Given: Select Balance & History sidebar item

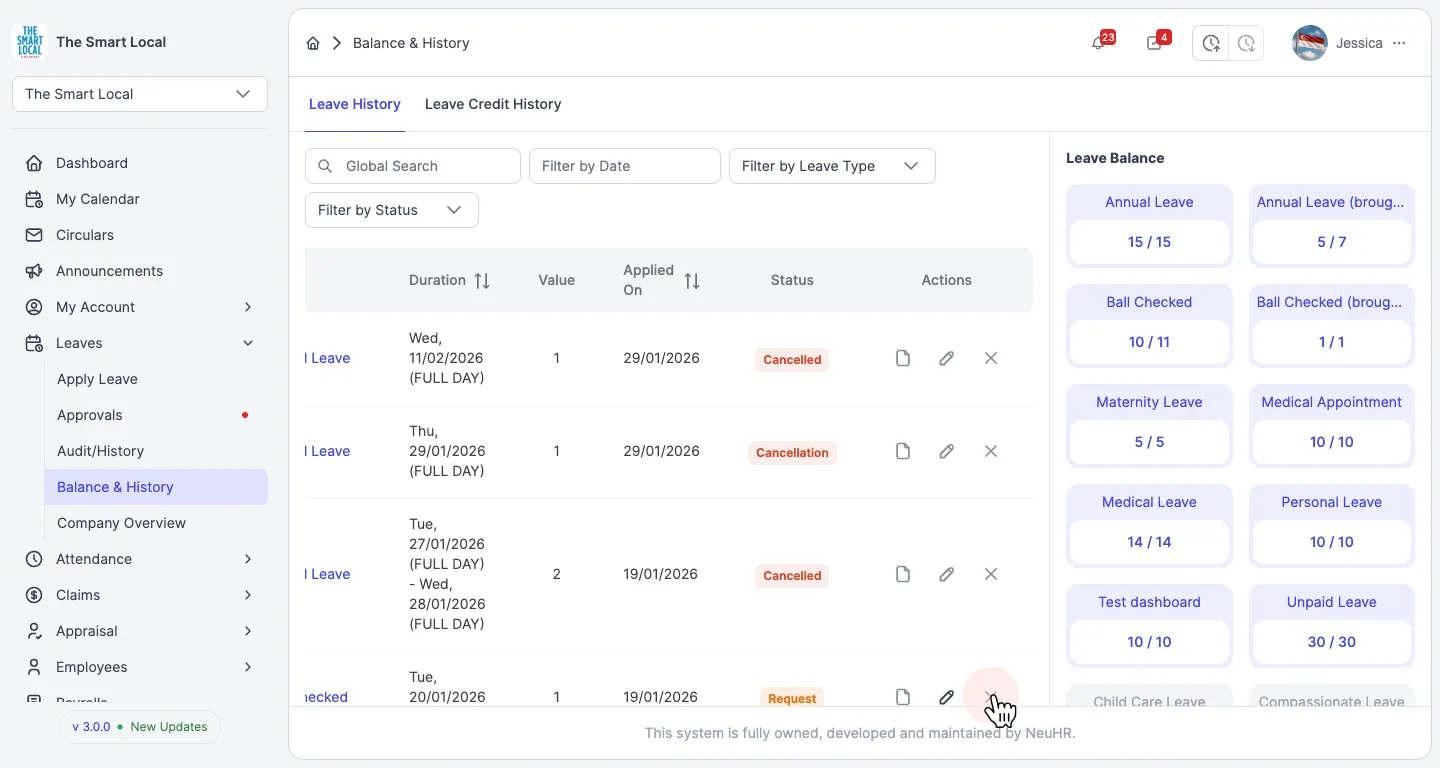Looking at the screenshot, I should coord(156,487).
